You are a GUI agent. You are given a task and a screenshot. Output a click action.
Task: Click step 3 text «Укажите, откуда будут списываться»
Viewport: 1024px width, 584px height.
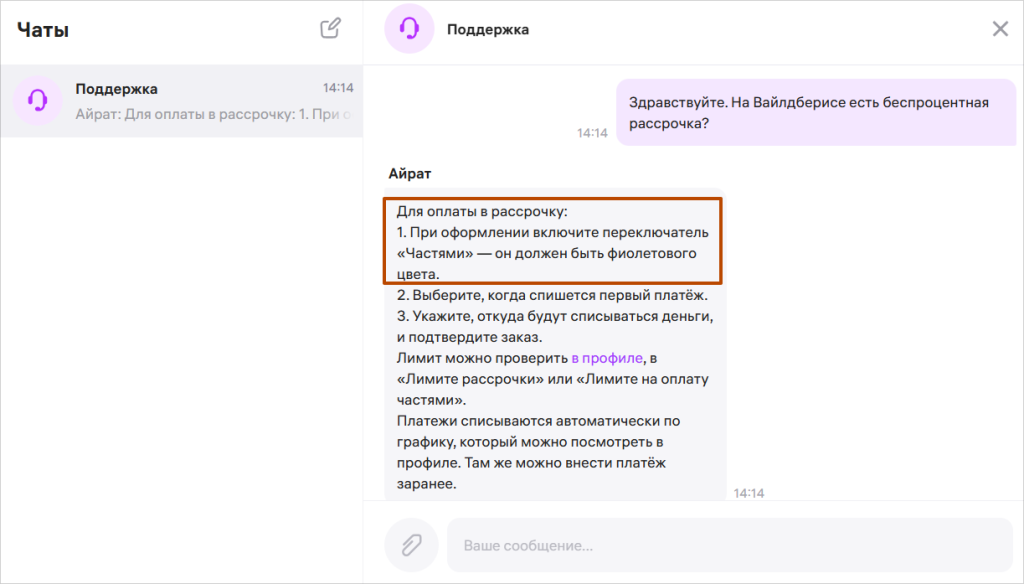[553, 317]
